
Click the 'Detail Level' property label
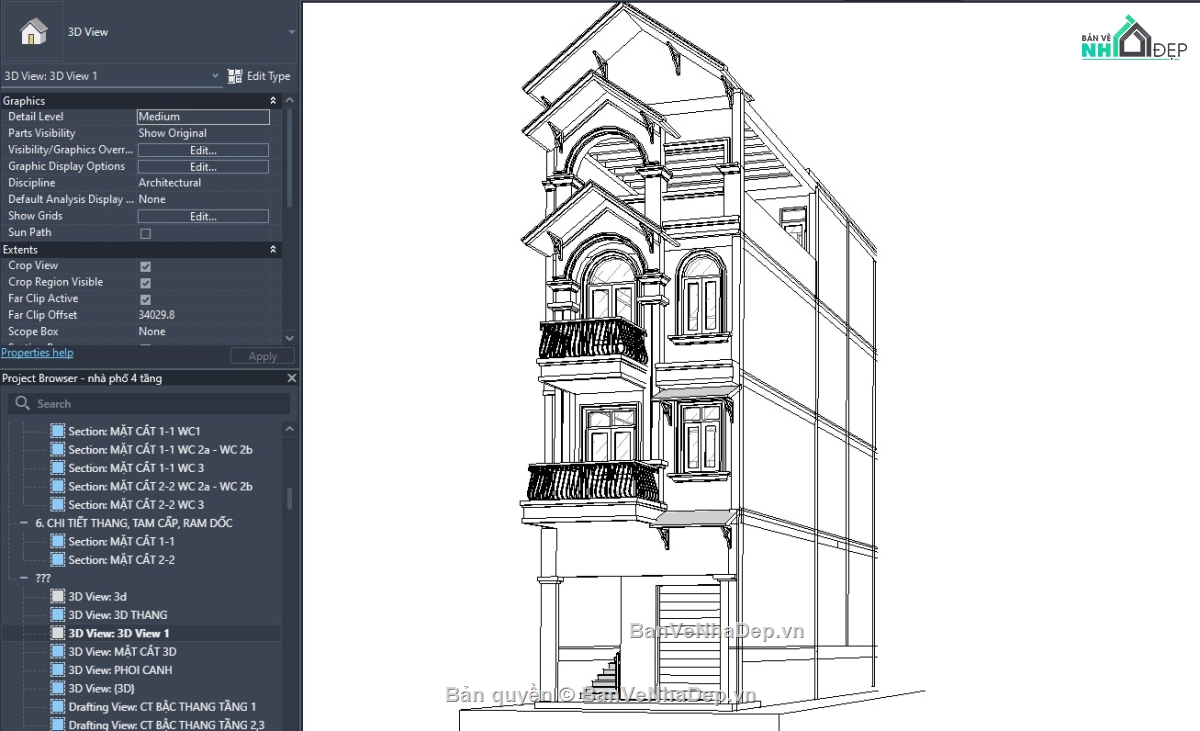coord(36,117)
